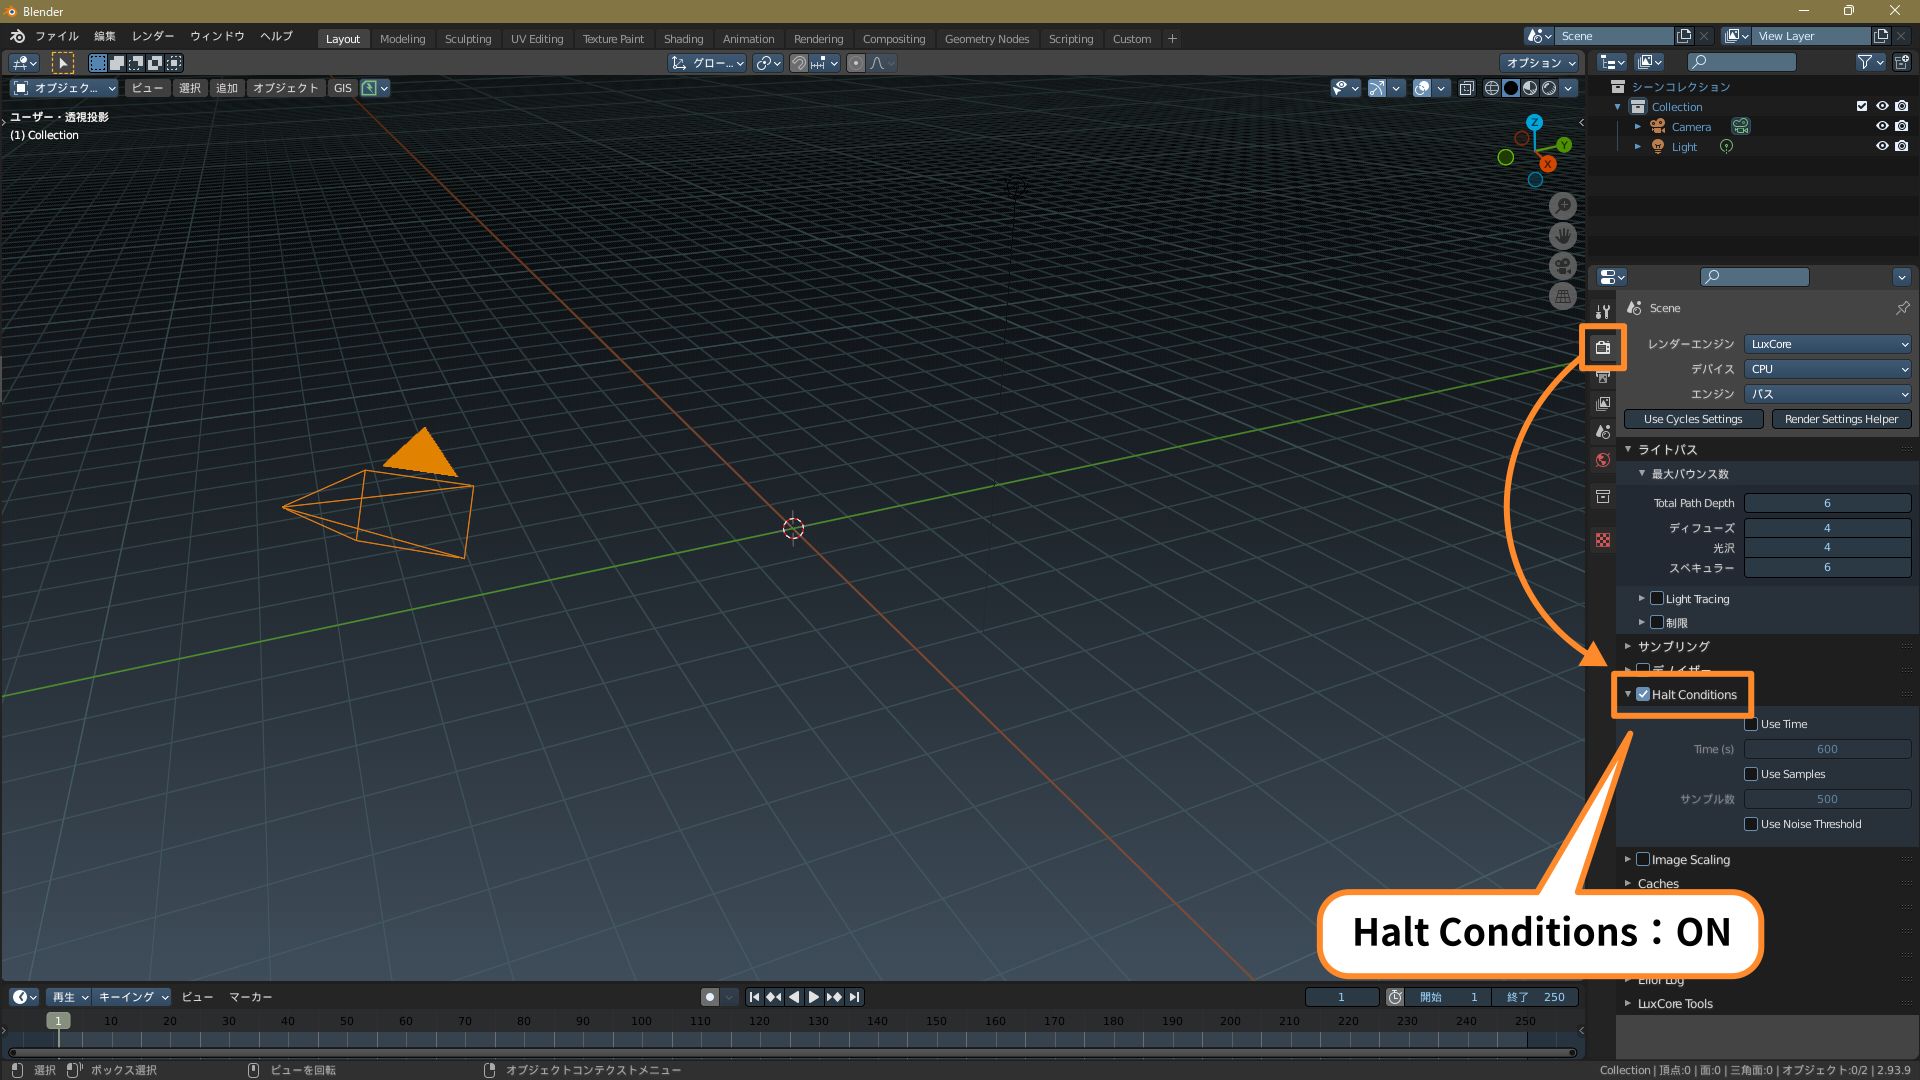Click the Properties panel search field
This screenshot has height=1080, width=1920.
(1755, 277)
